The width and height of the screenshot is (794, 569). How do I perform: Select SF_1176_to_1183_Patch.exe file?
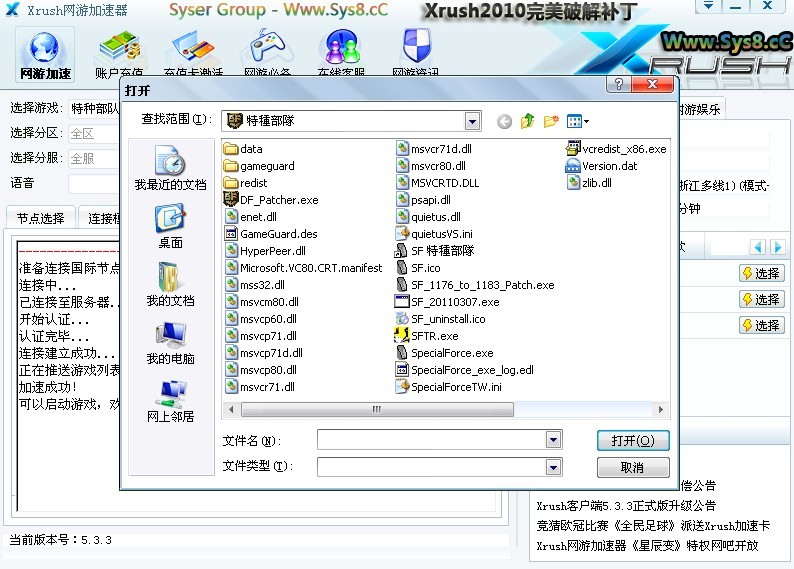coord(474,285)
